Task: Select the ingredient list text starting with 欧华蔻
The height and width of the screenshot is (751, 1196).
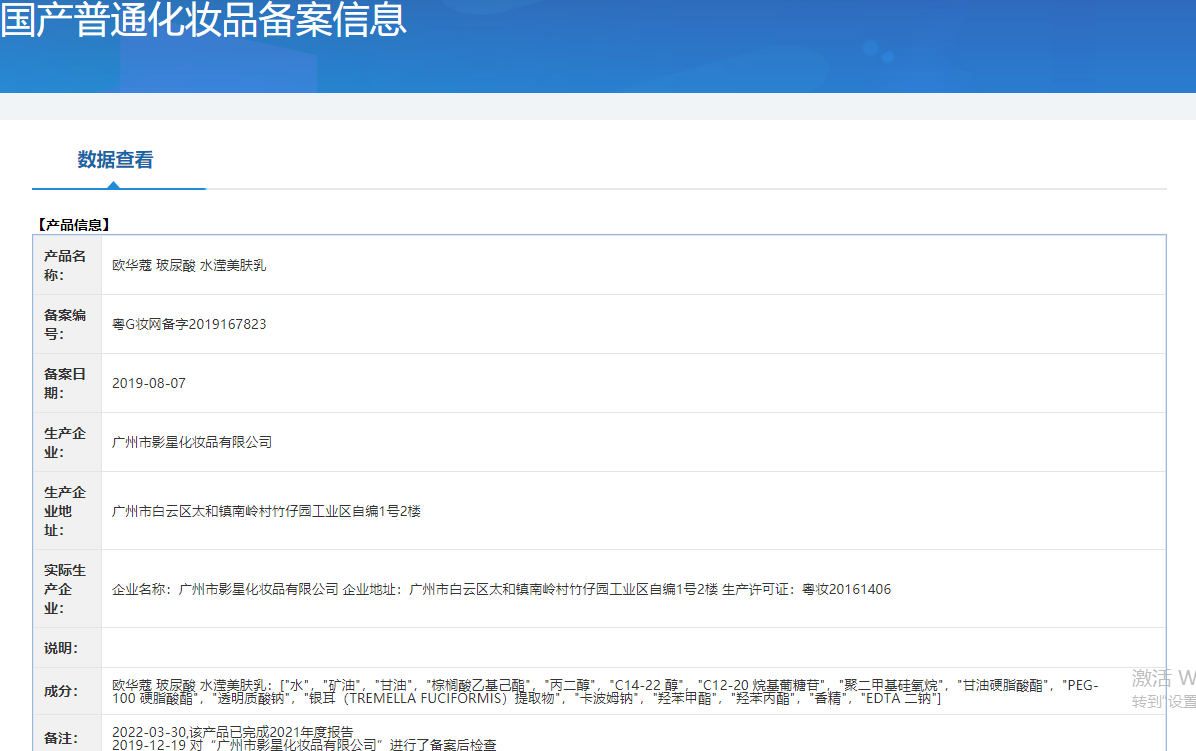Action: tap(606, 692)
